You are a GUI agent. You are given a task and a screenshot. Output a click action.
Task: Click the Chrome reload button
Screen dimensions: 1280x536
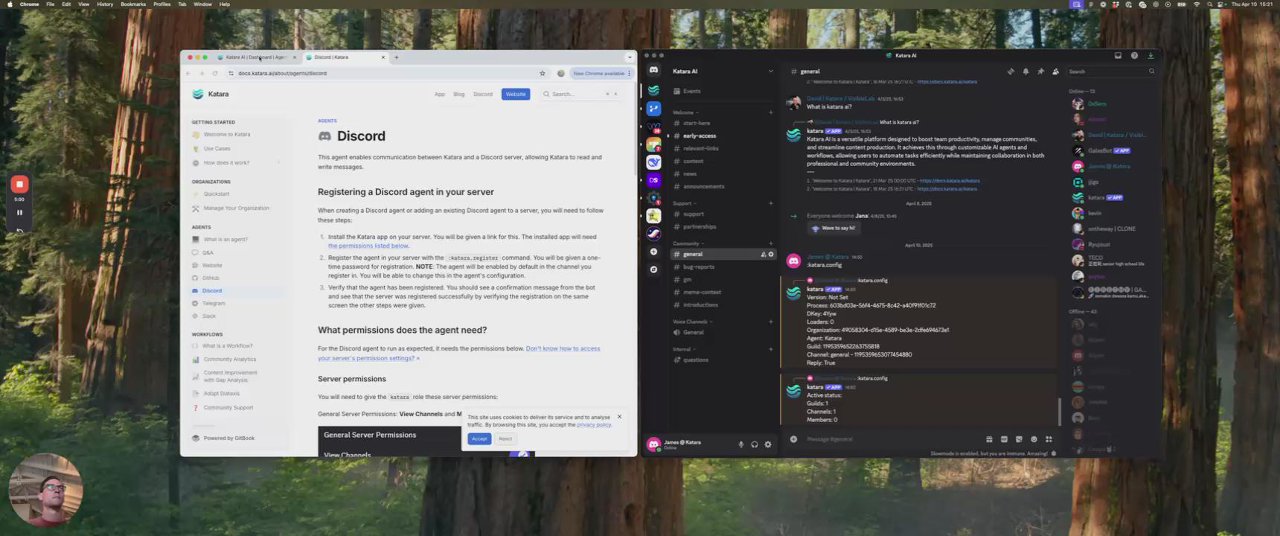214,73
